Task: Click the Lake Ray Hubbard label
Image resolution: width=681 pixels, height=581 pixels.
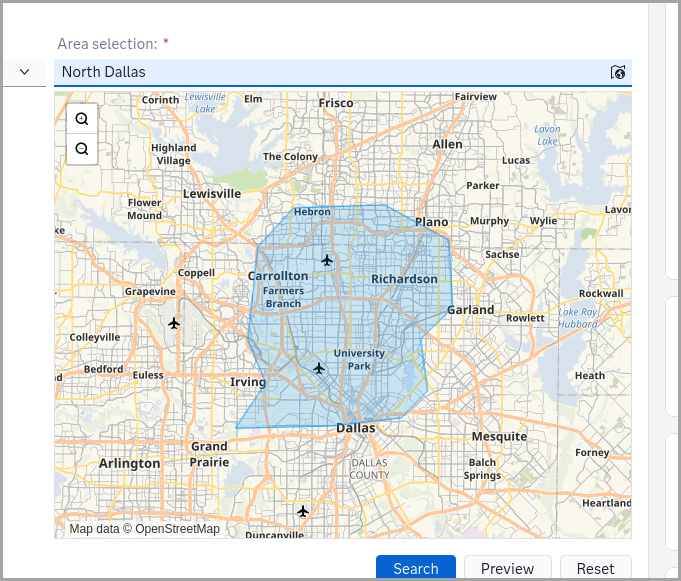Action: pyautogui.click(x=578, y=318)
